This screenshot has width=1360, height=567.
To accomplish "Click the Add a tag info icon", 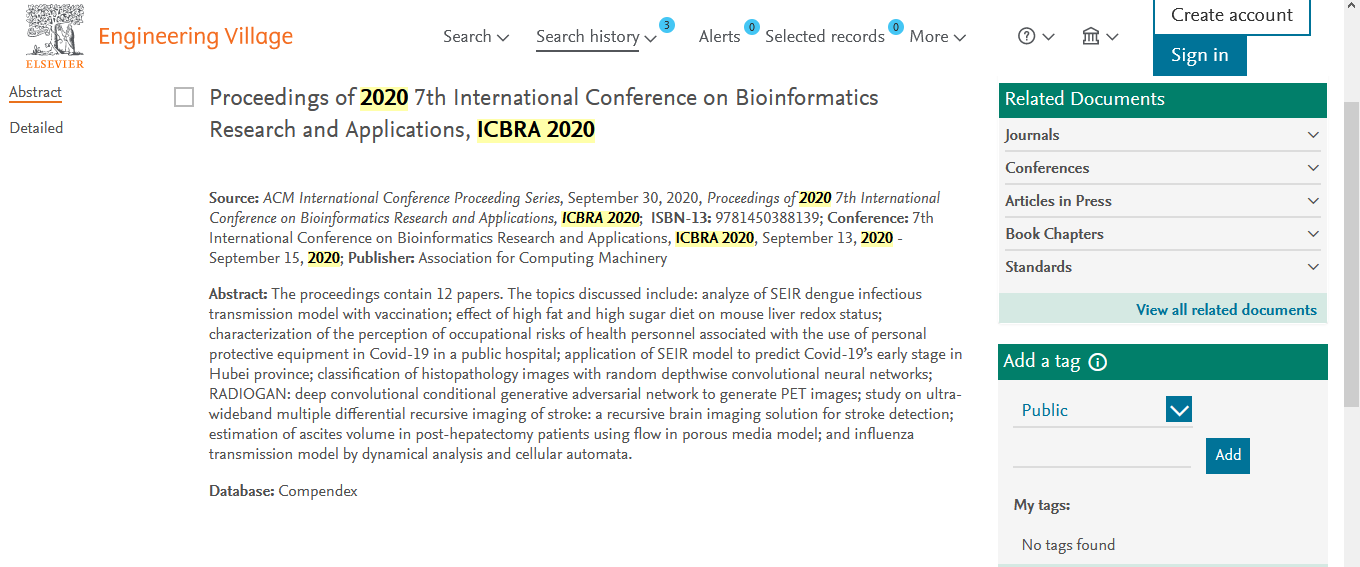I will pos(1098,362).
